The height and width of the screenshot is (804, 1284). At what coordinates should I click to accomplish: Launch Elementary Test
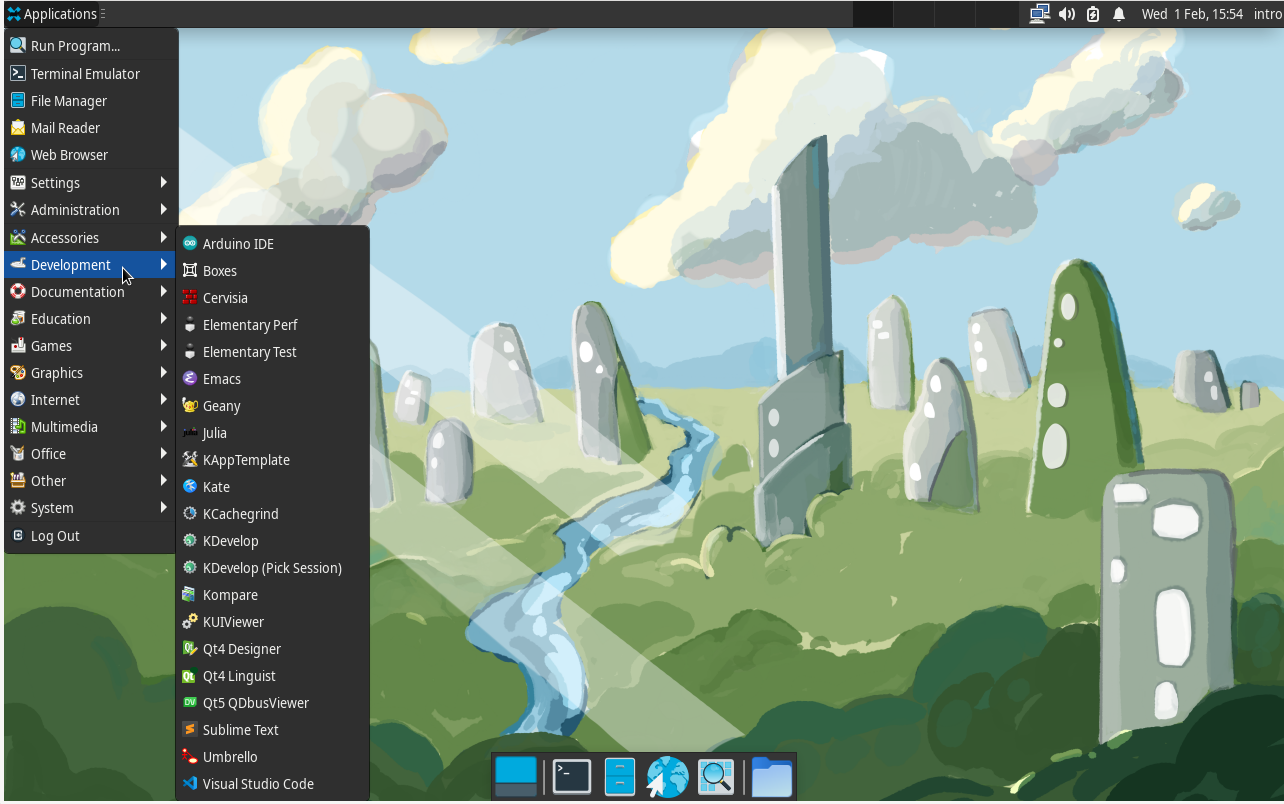tap(272, 352)
